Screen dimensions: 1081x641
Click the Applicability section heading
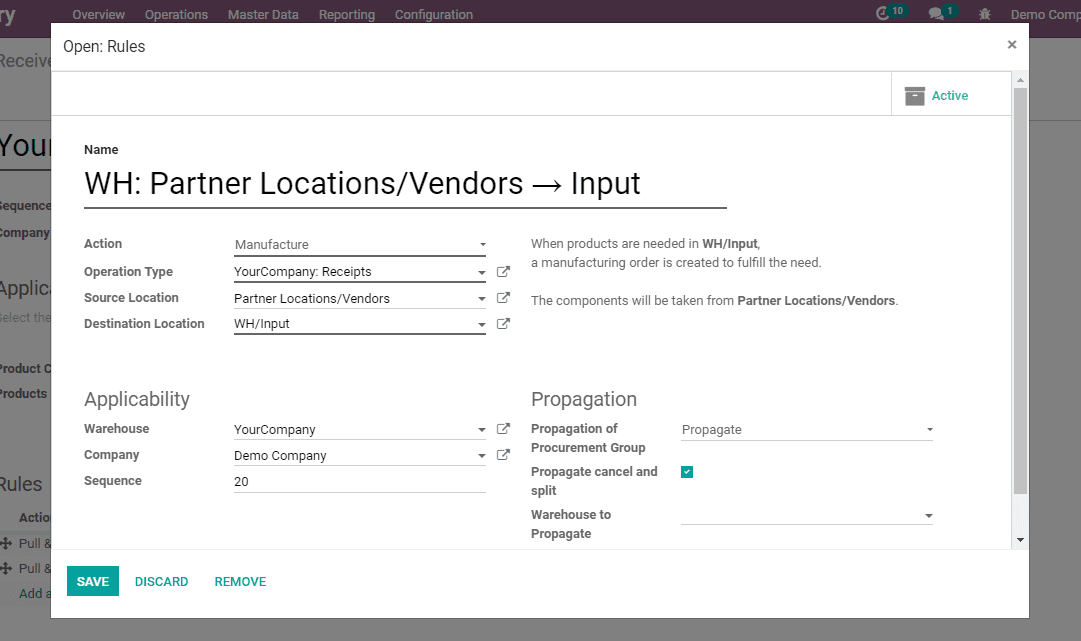137,399
